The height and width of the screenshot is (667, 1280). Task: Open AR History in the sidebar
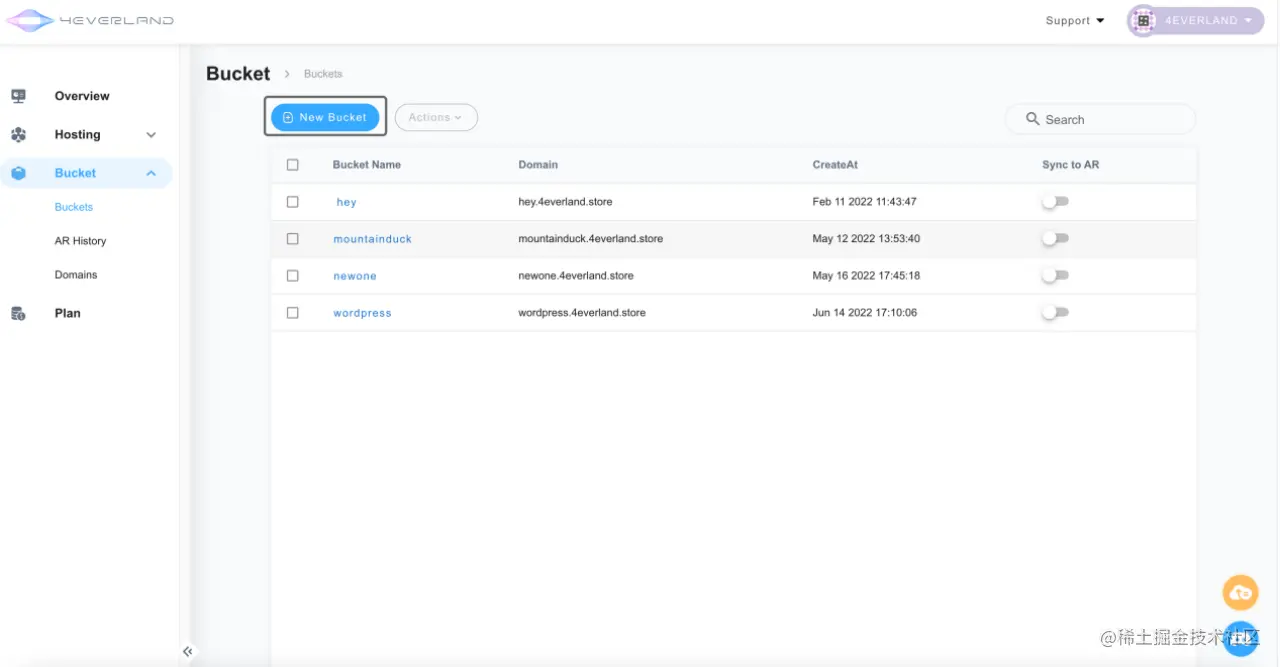(80, 241)
